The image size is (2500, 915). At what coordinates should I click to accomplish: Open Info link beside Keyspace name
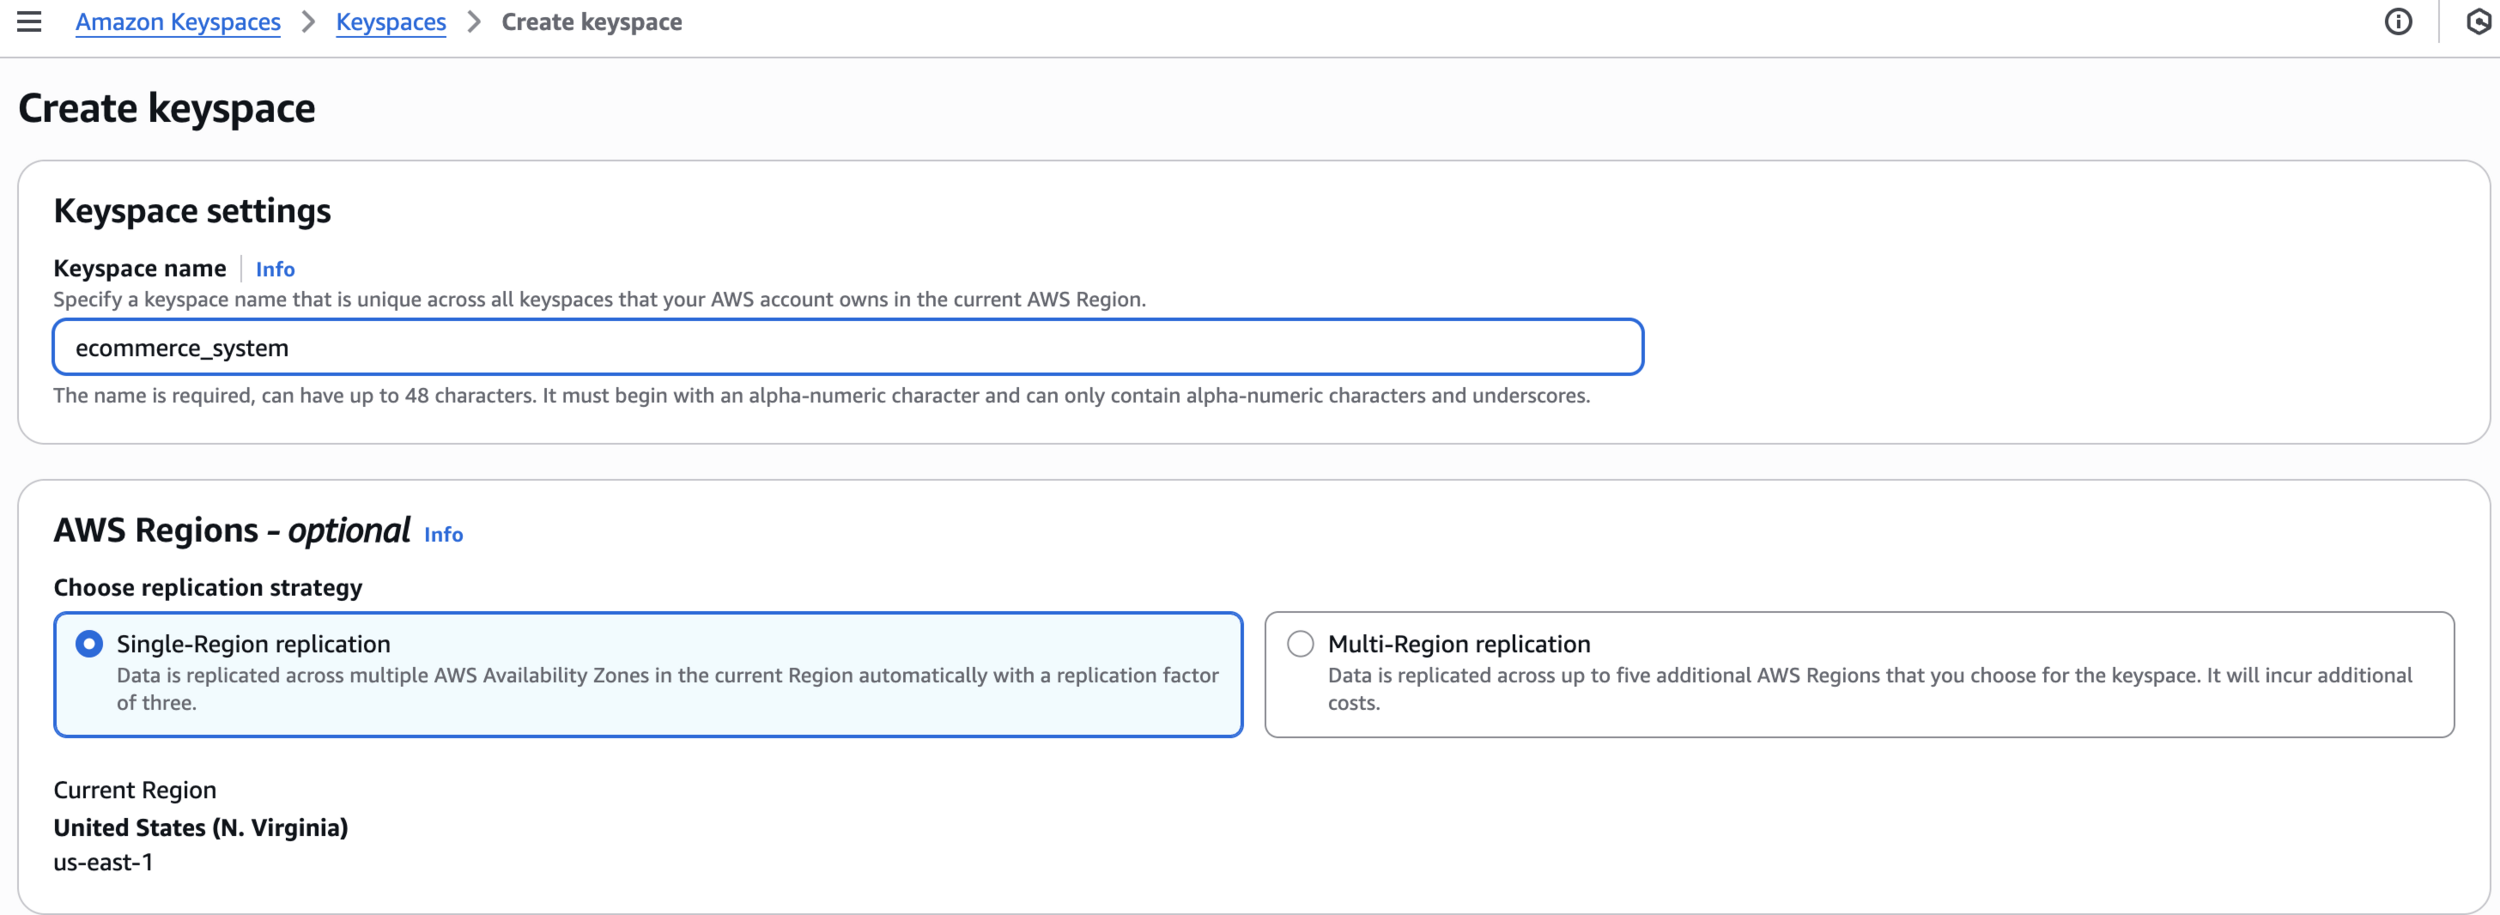coord(275,269)
